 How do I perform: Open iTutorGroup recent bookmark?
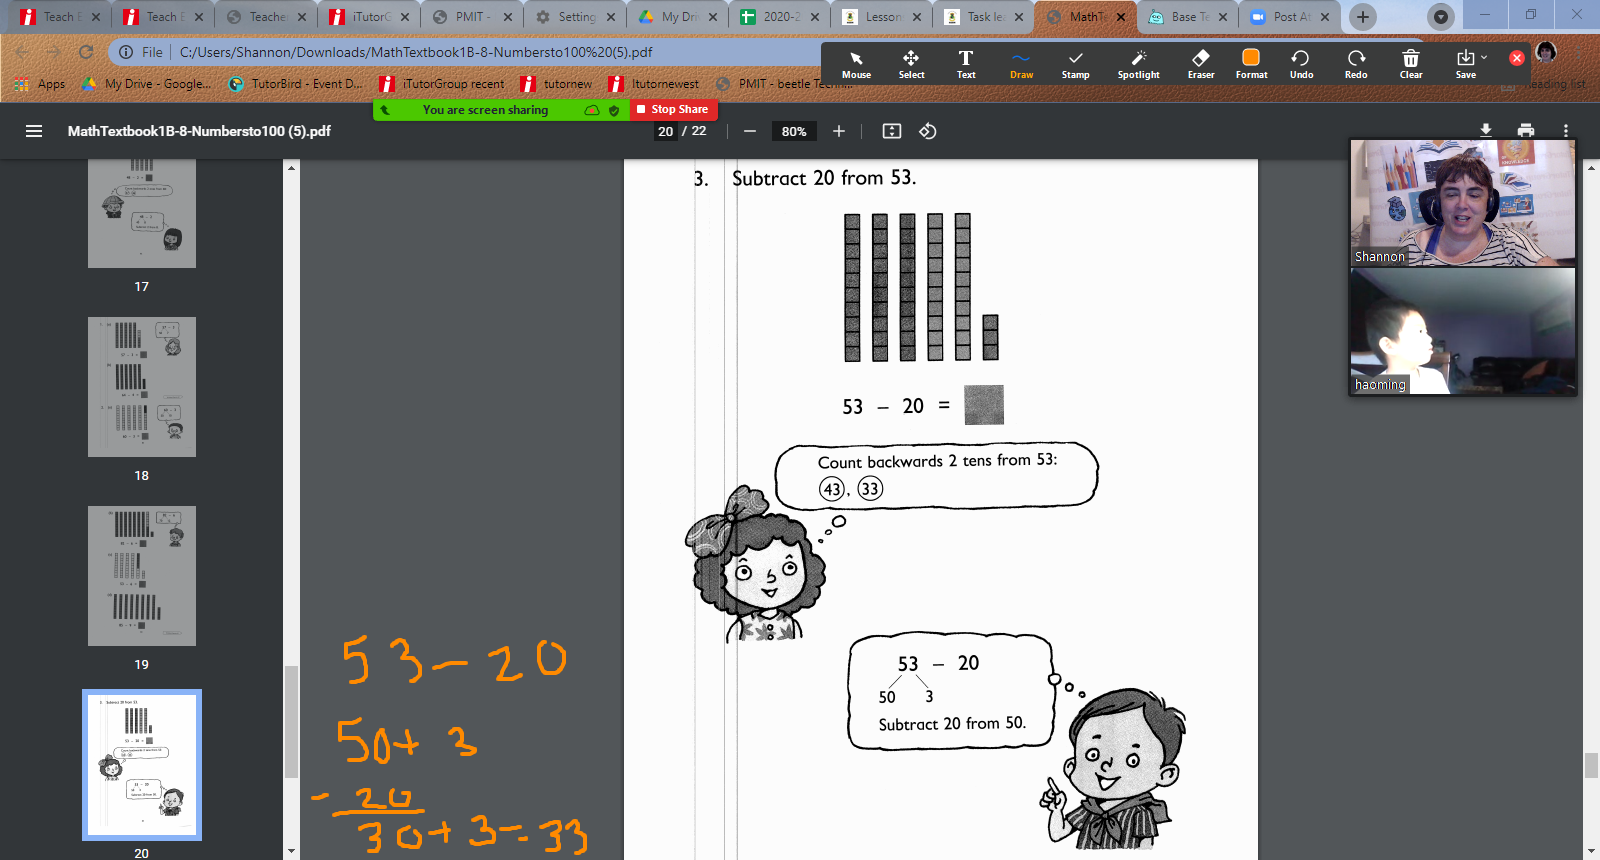pyautogui.click(x=442, y=84)
